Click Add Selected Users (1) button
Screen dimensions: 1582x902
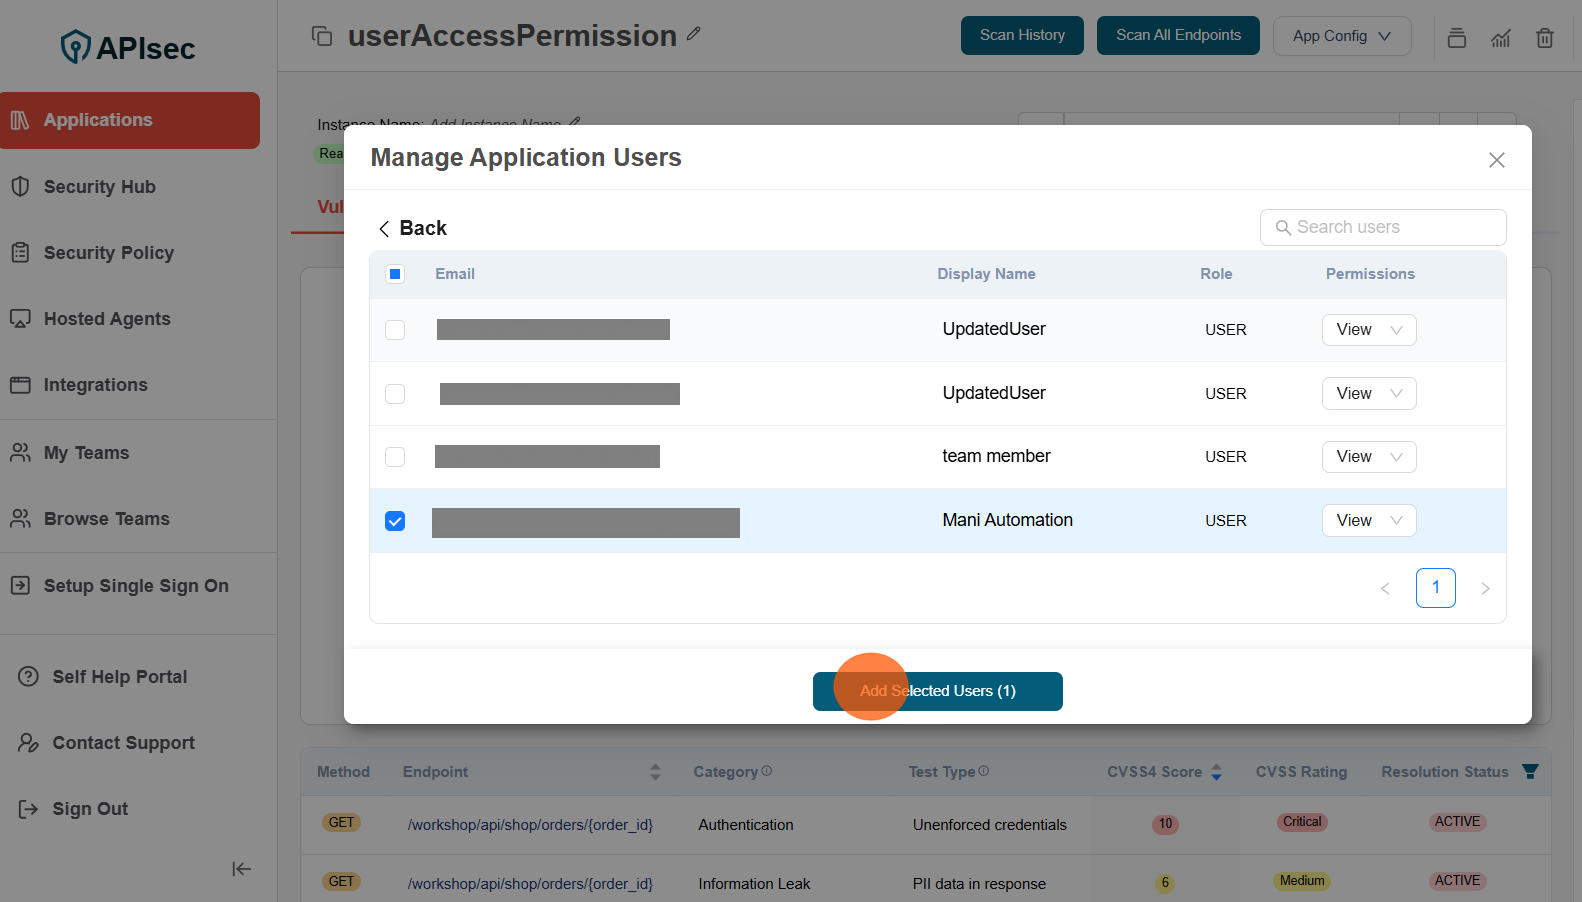(937, 691)
